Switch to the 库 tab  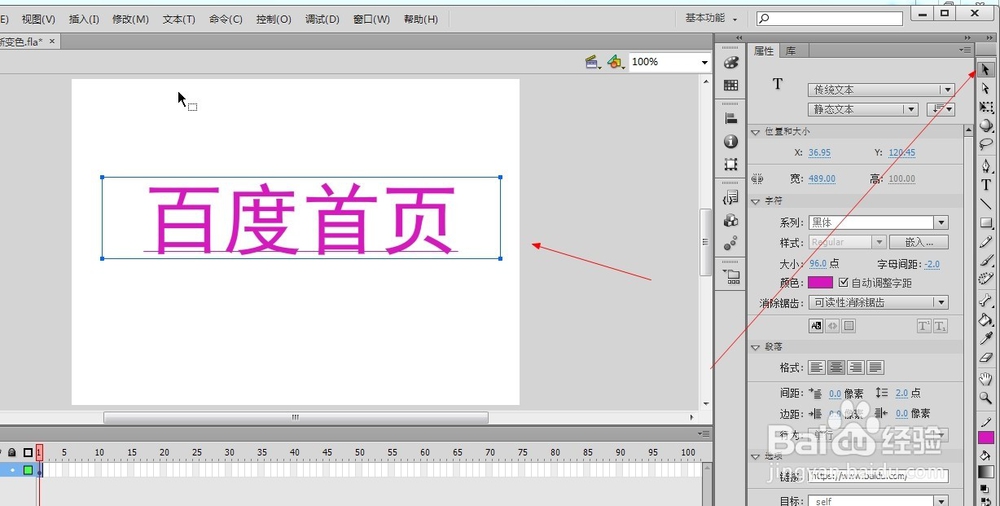pos(791,51)
